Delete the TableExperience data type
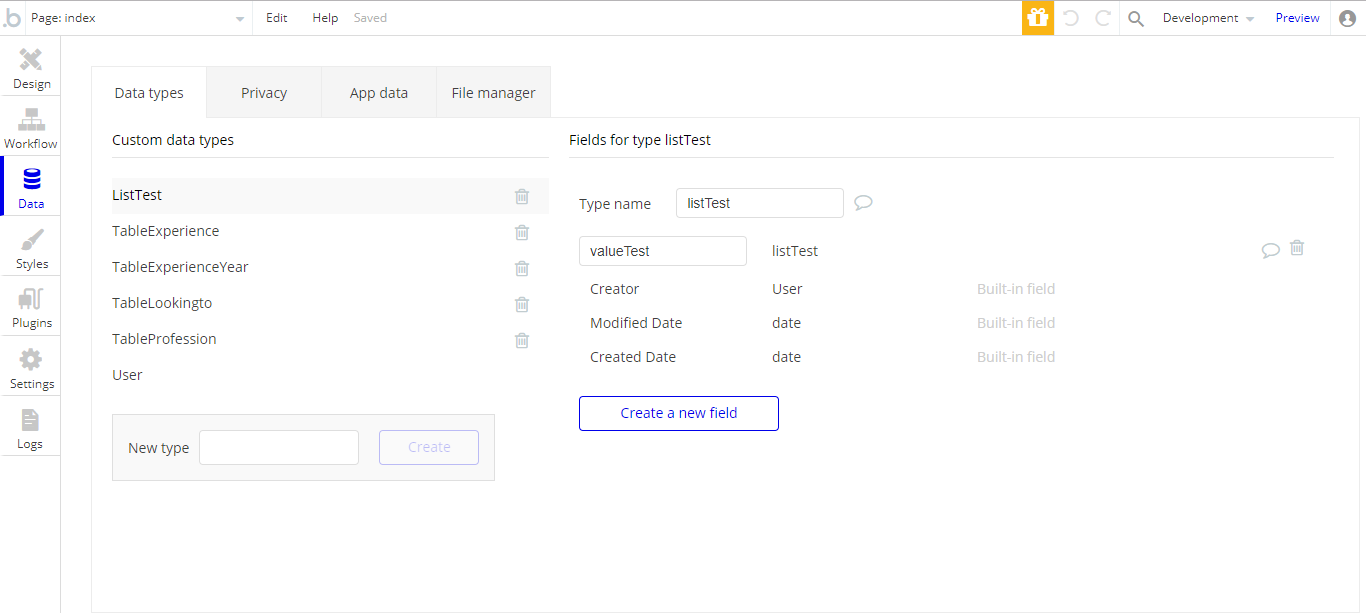Screen dimensions: 1366x614 coord(522,232)
